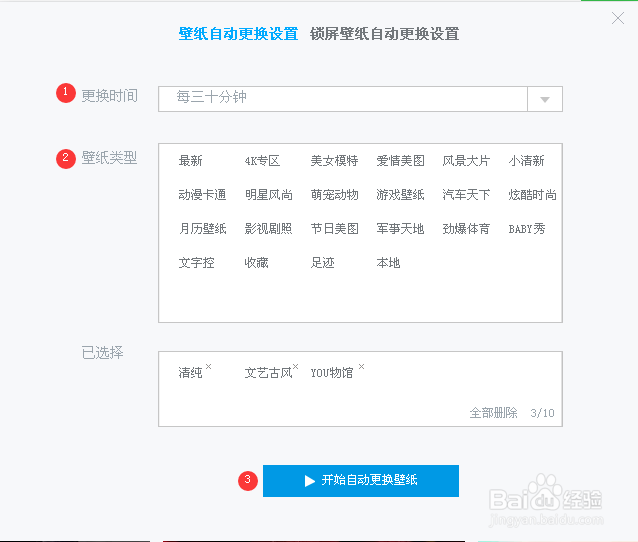Select the 美女模特 category

pos(334,161)
